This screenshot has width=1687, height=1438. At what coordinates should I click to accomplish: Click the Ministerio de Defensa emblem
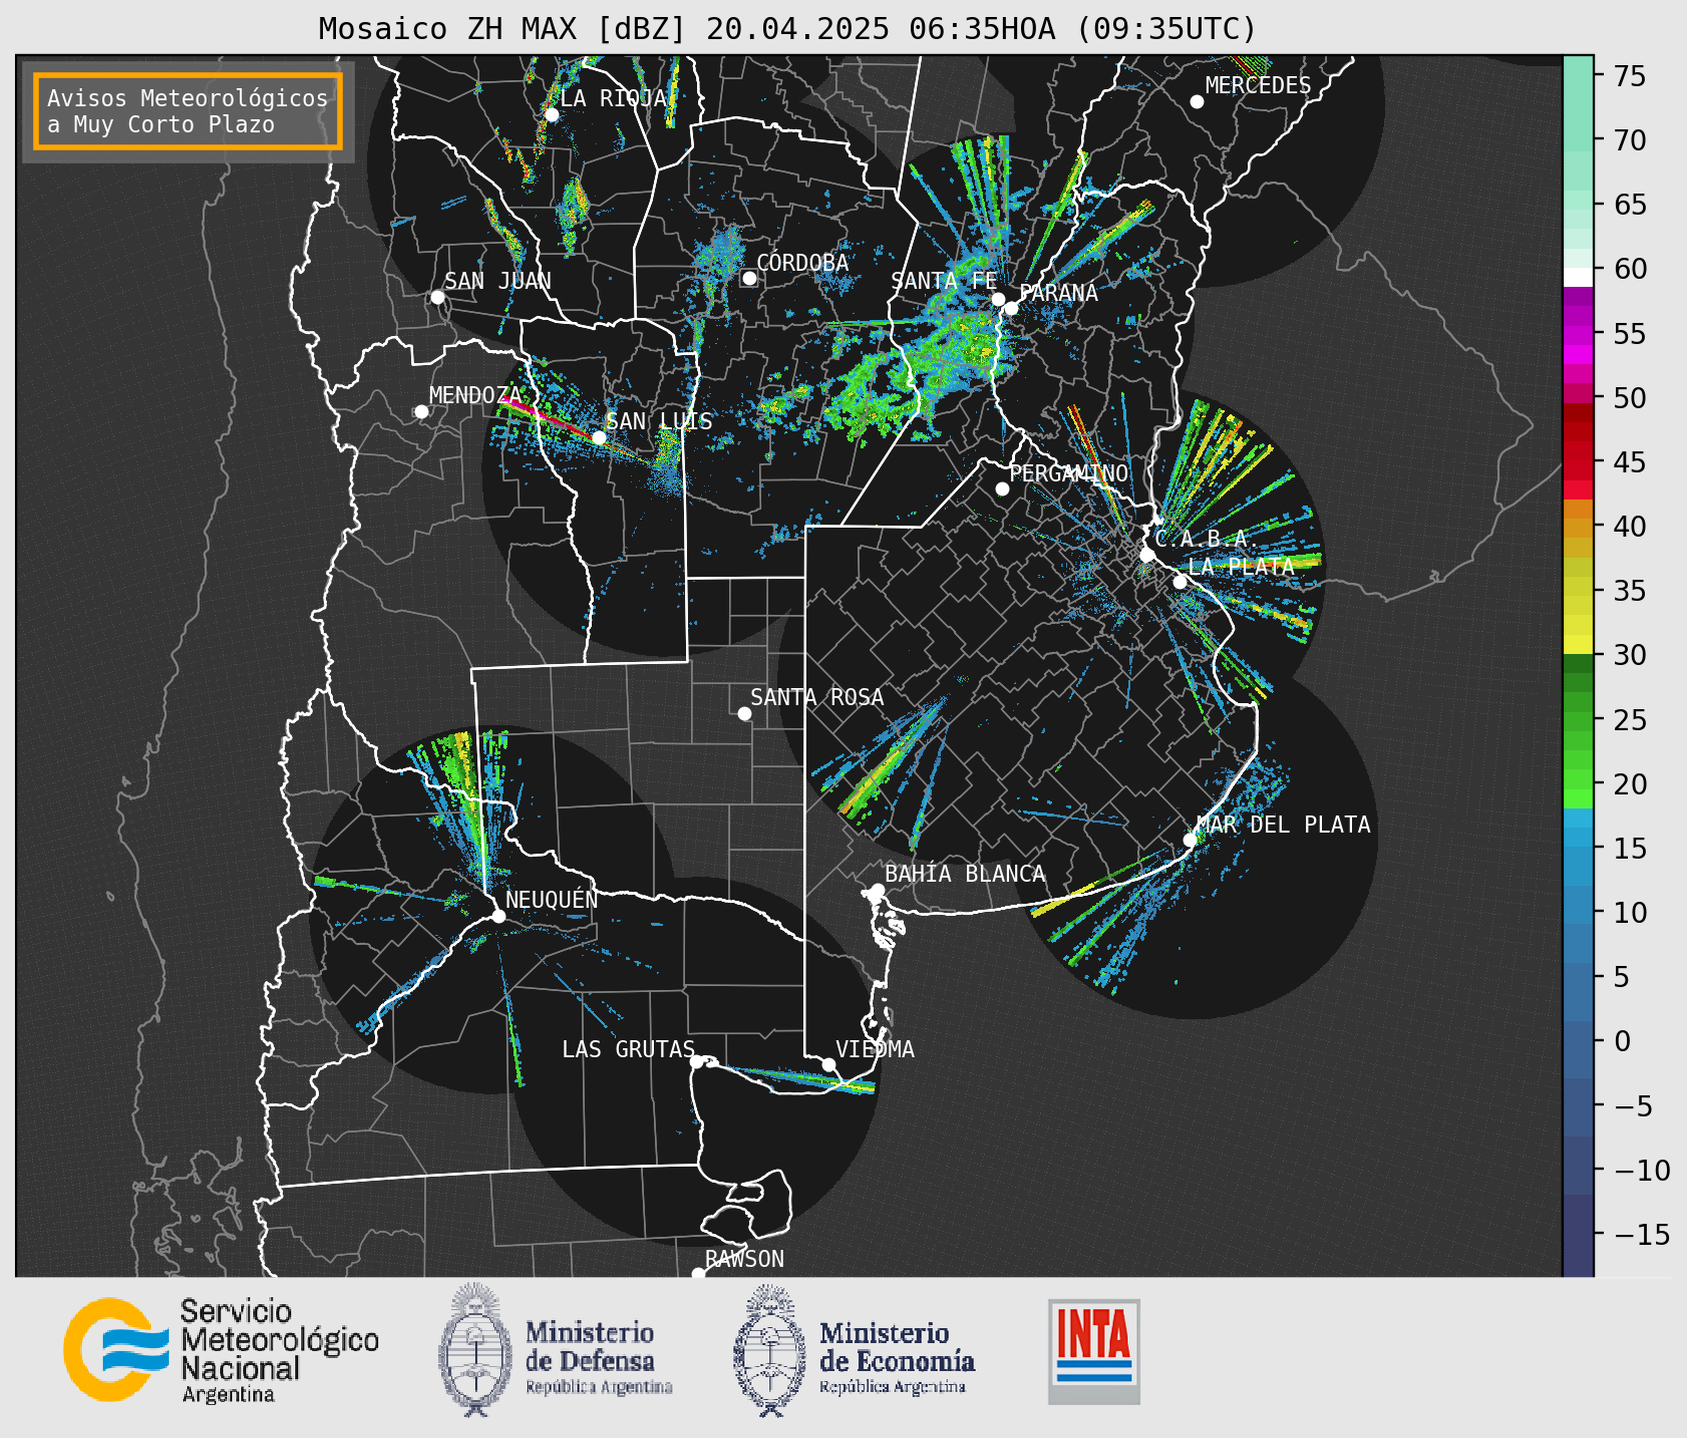click(x=476, y=1350)
